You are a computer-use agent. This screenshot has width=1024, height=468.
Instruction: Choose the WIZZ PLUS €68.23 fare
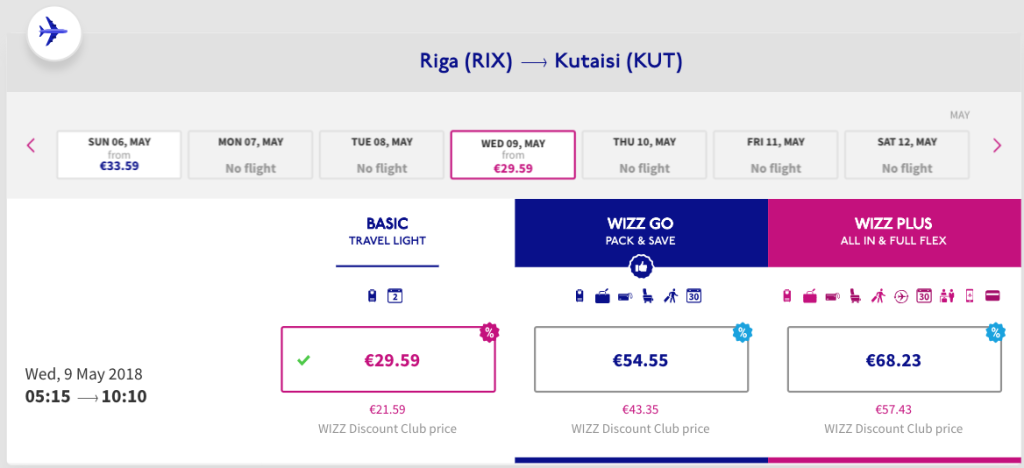click(894, 359)
